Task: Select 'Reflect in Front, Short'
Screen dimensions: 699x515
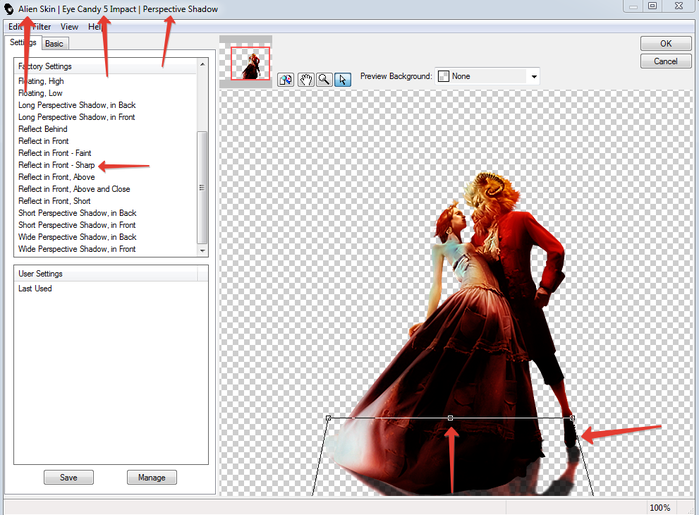Action: click(54, 201)
